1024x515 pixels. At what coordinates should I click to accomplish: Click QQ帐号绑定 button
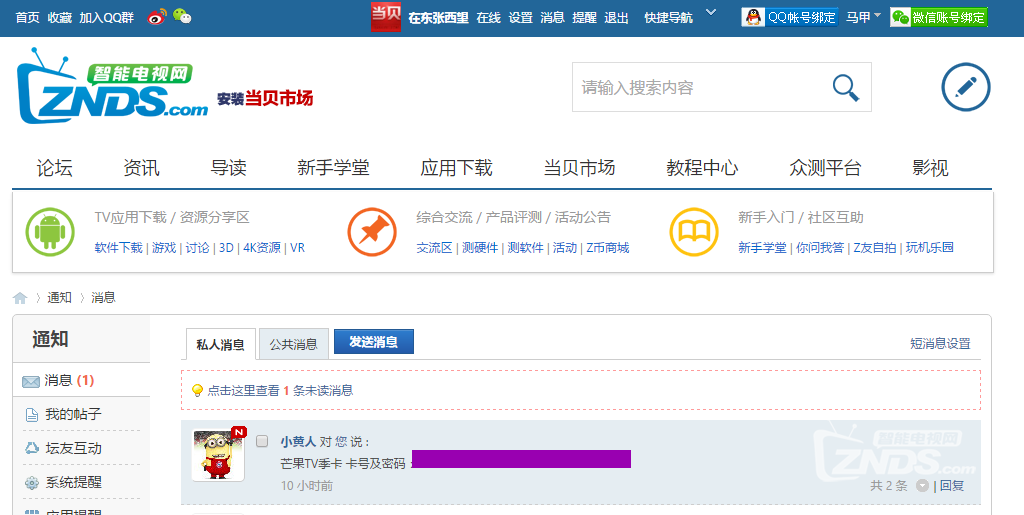click(790, 18)
